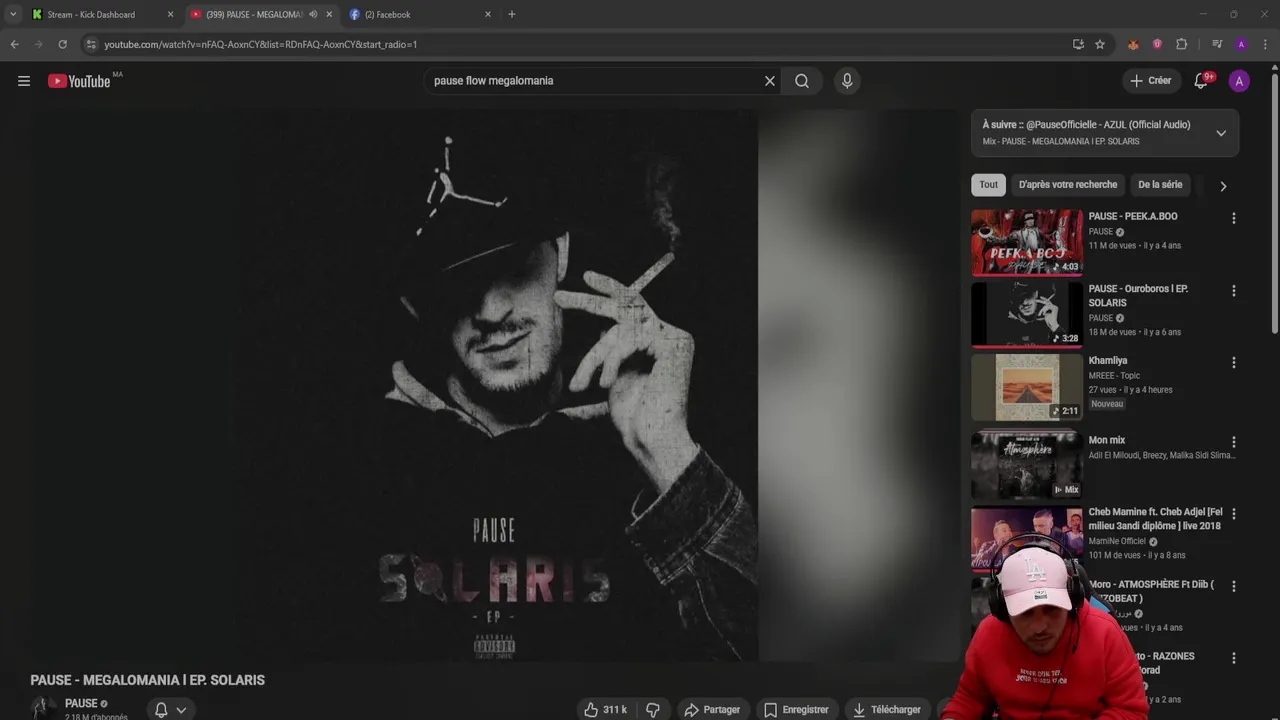Viewport: 1280px width, 720px height.
Task: Click the Partager share button
Action: tap(712, 710)
